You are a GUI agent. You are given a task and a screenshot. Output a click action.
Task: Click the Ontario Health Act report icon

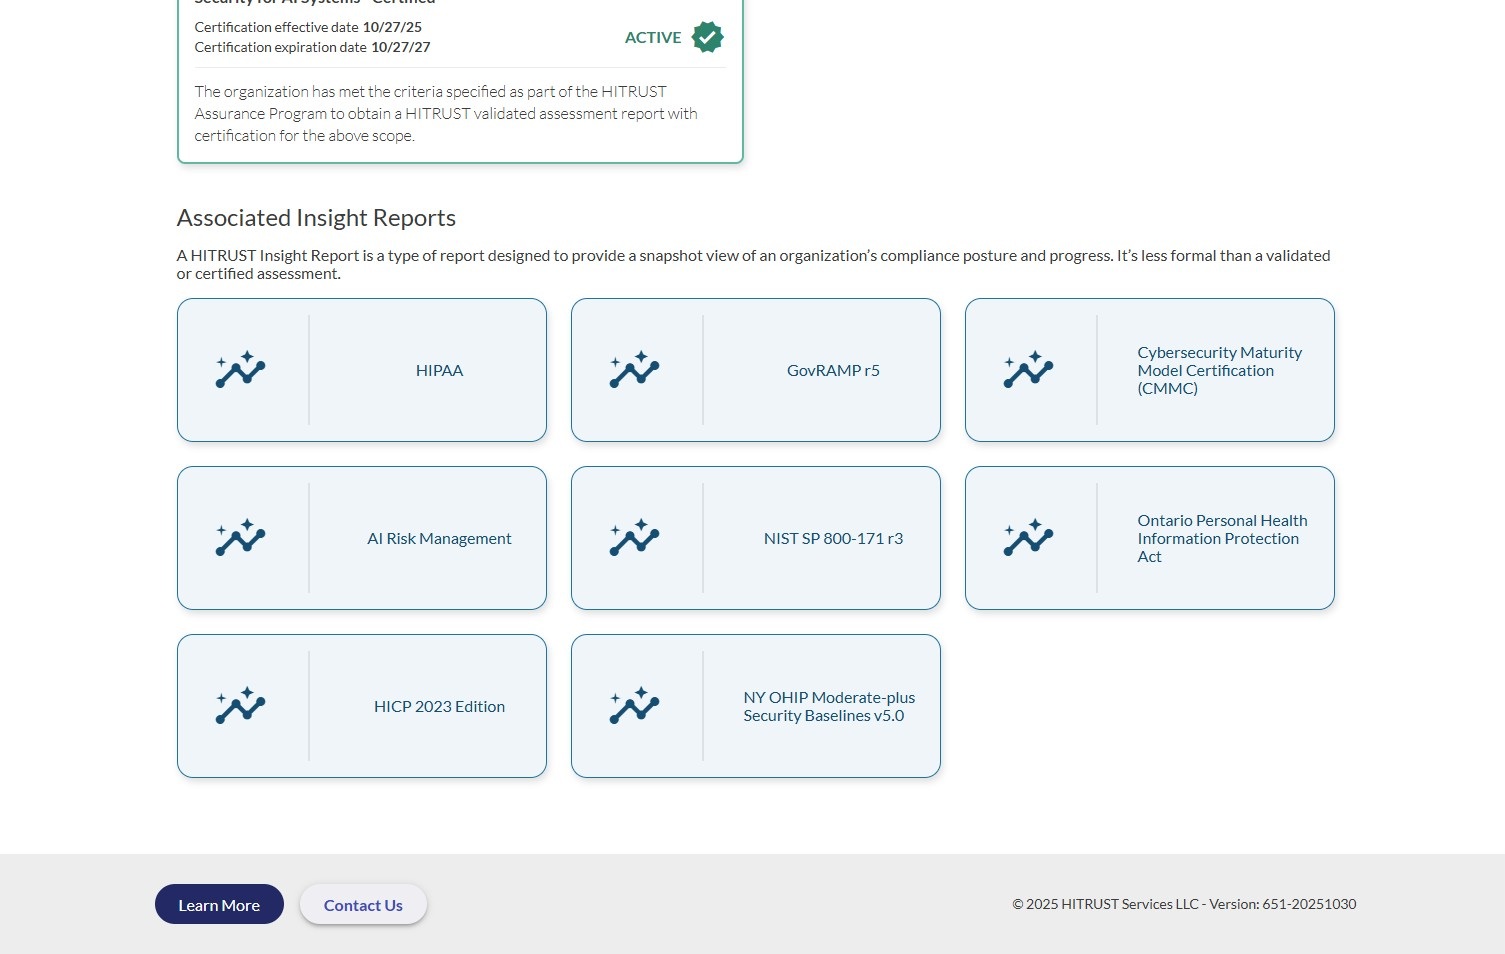click(x=1029, y=538)
